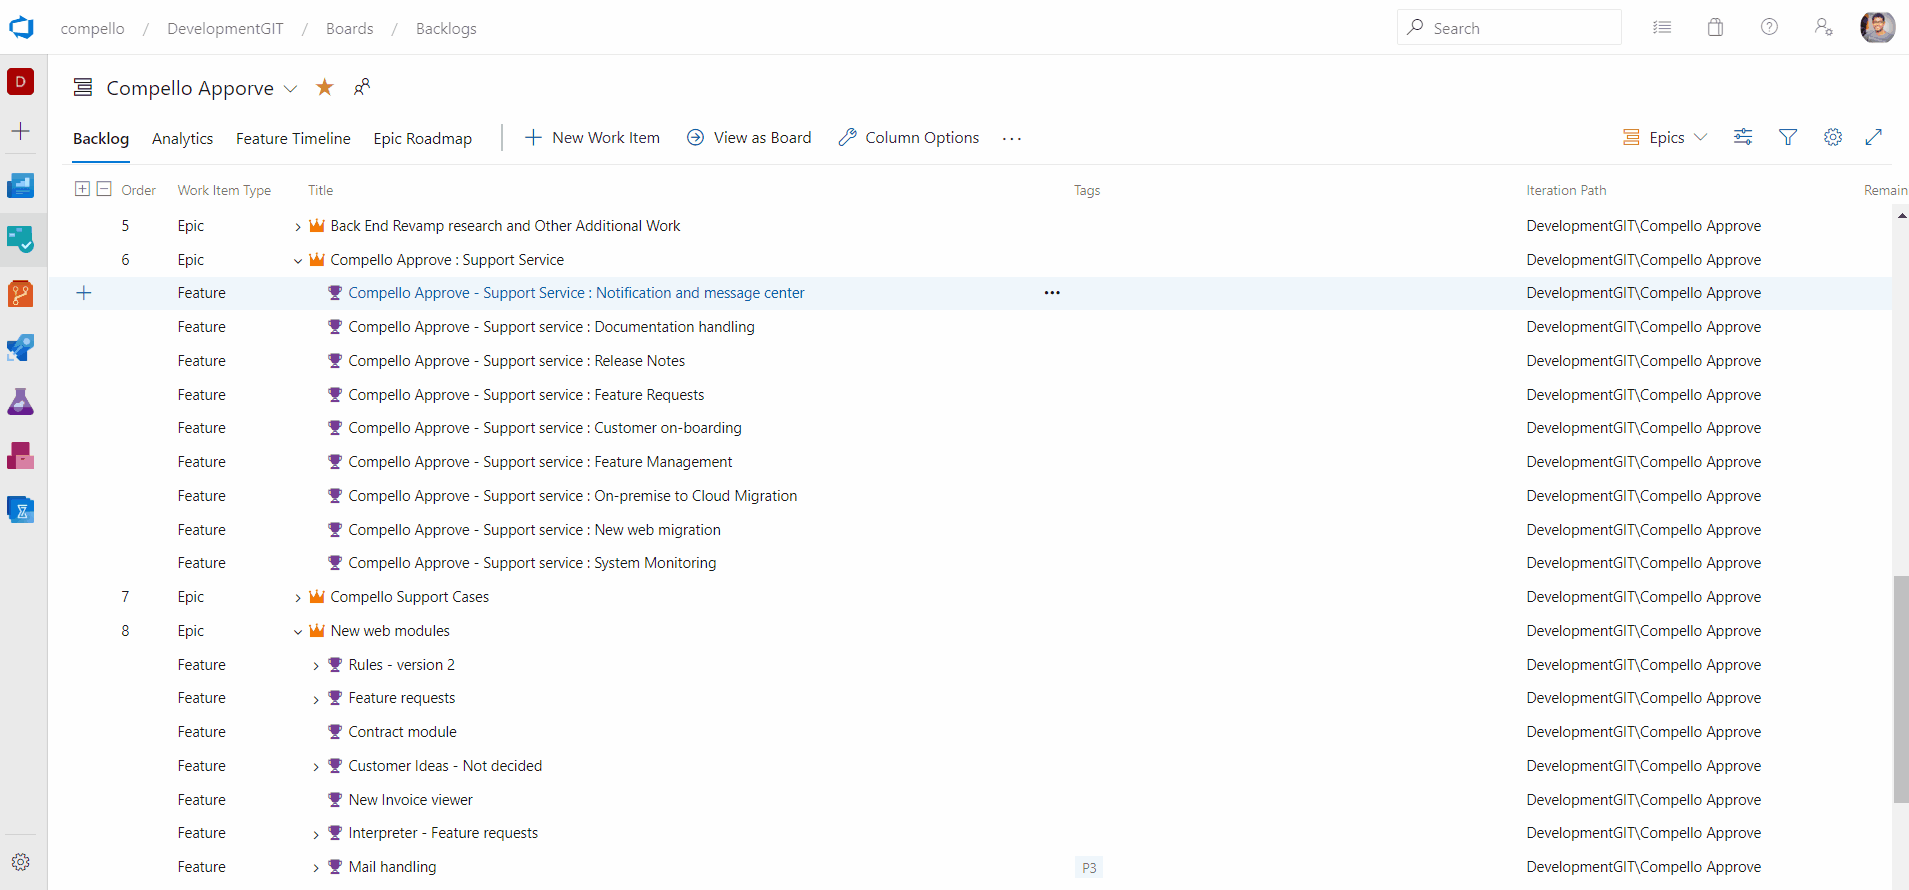The height and width of the screenshot is (890, 1909).
Task: Select the Support service : Release Notes row
Action: coord(970,361)
